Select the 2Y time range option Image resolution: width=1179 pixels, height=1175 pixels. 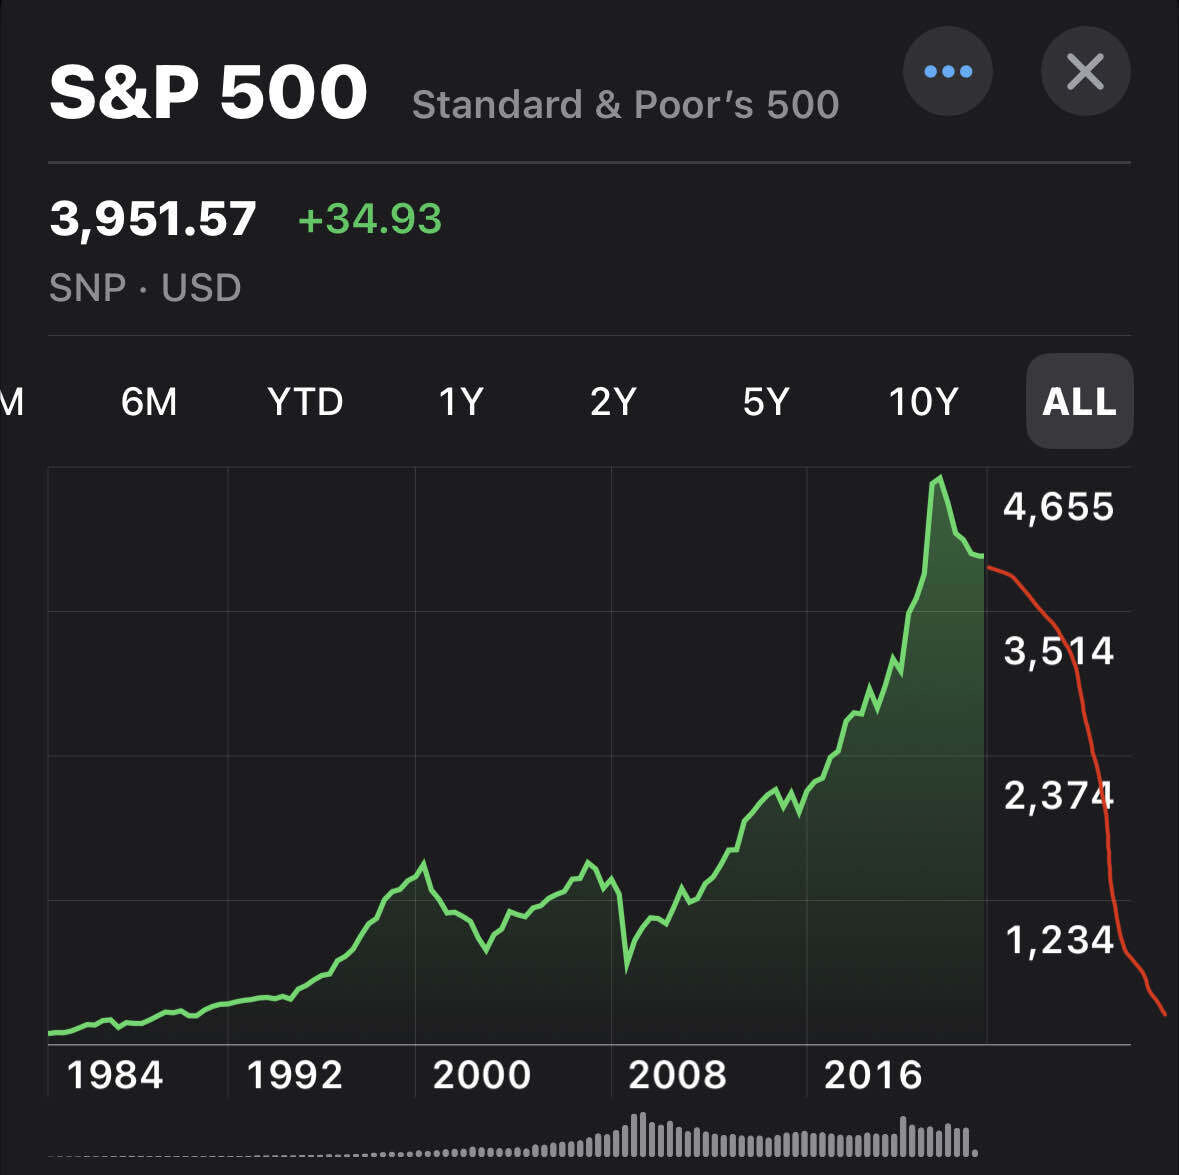(613, 401)
